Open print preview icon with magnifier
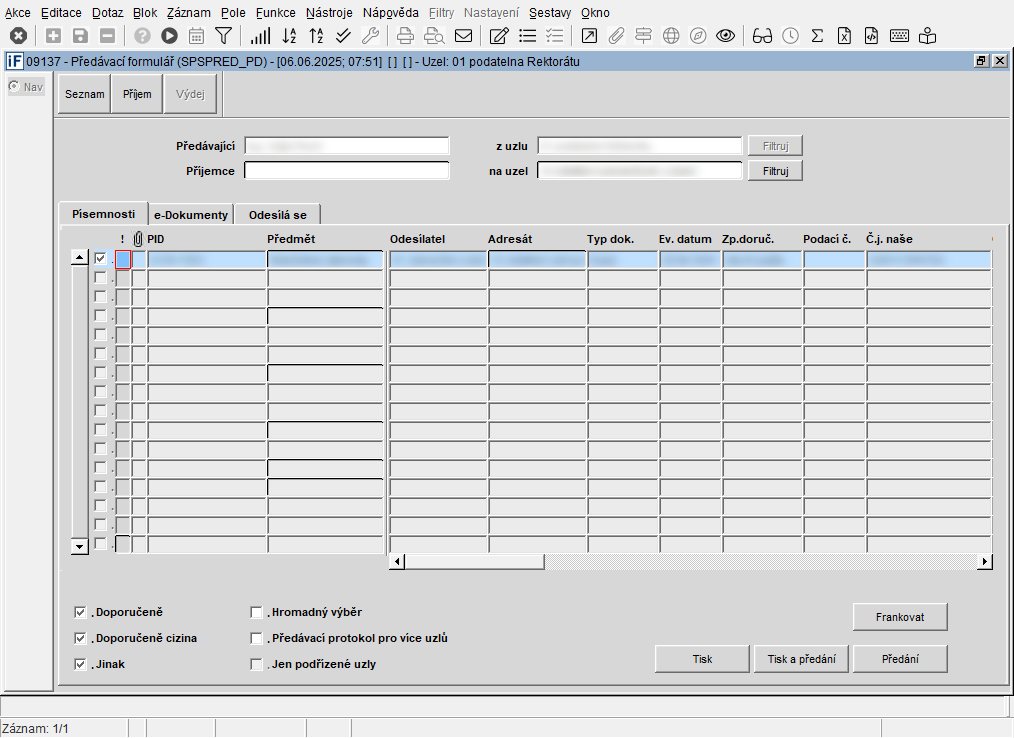Viewport: 1014px width, 738px height. (434, 36)
